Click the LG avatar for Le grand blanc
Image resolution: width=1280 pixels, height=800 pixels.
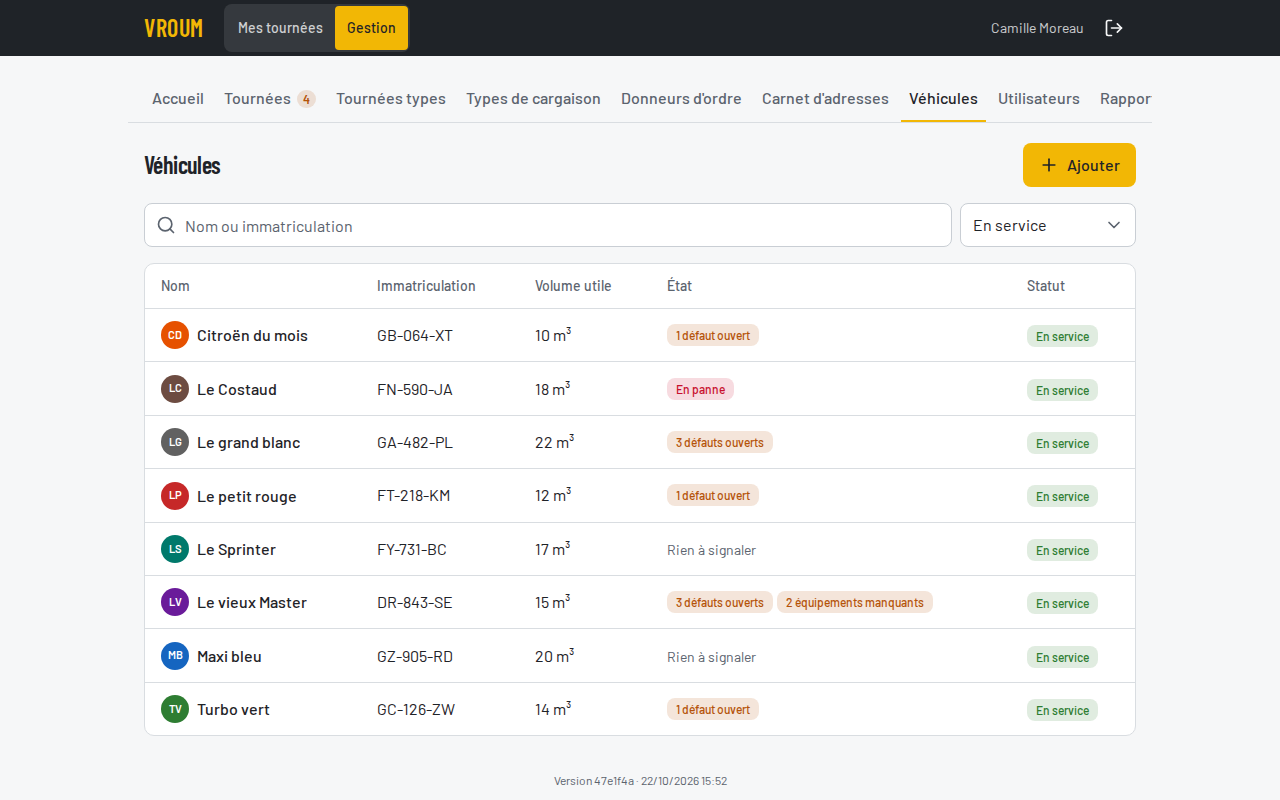pos(175,442)
